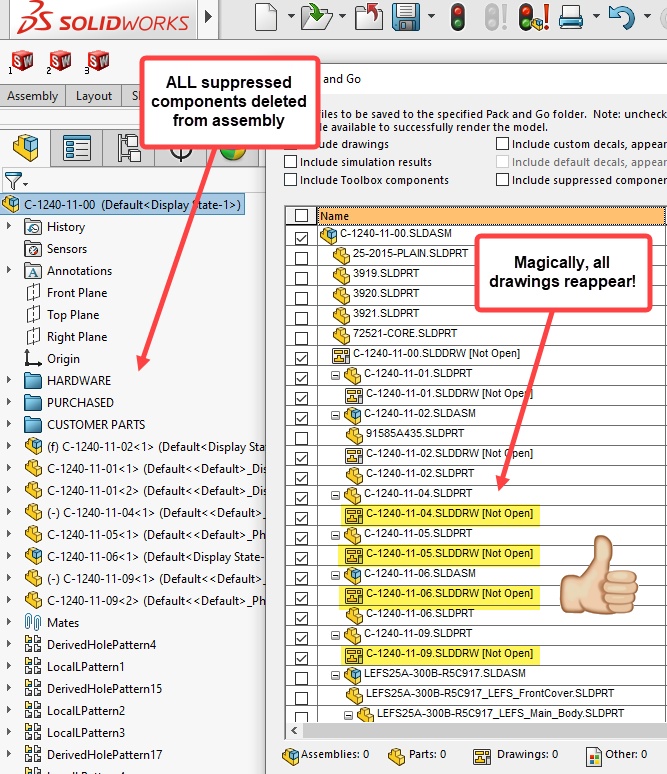The image size is (667, 774).
Task: Switch to the Layout tab
Action: (x=94, y=96)
